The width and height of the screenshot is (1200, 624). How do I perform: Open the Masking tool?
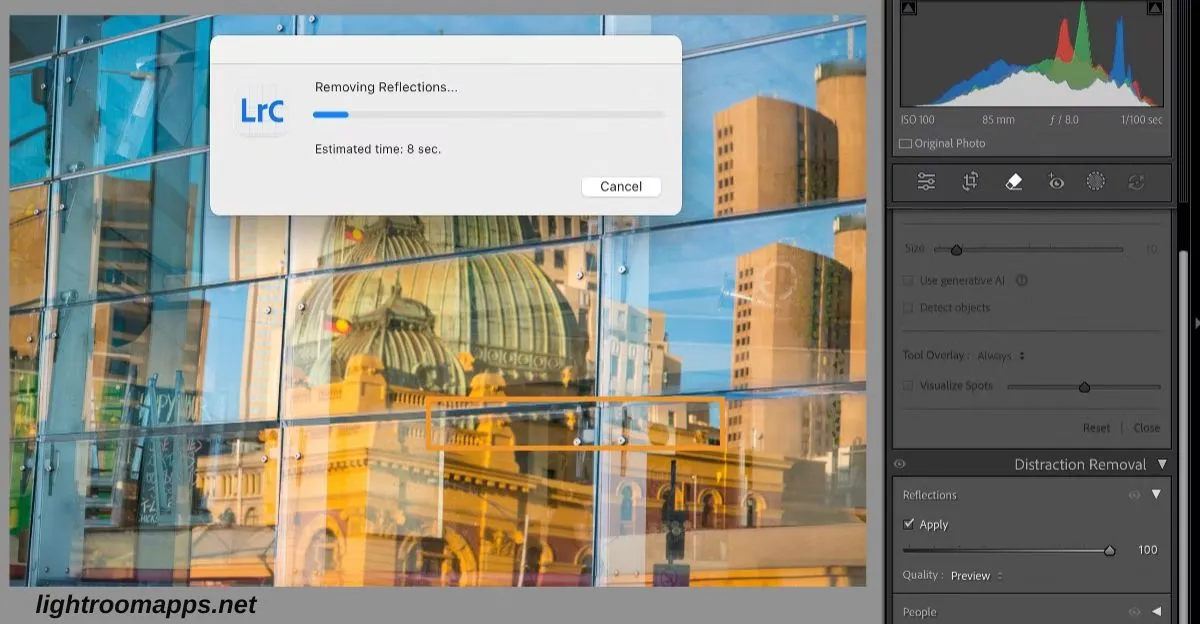coord(1096,181)
